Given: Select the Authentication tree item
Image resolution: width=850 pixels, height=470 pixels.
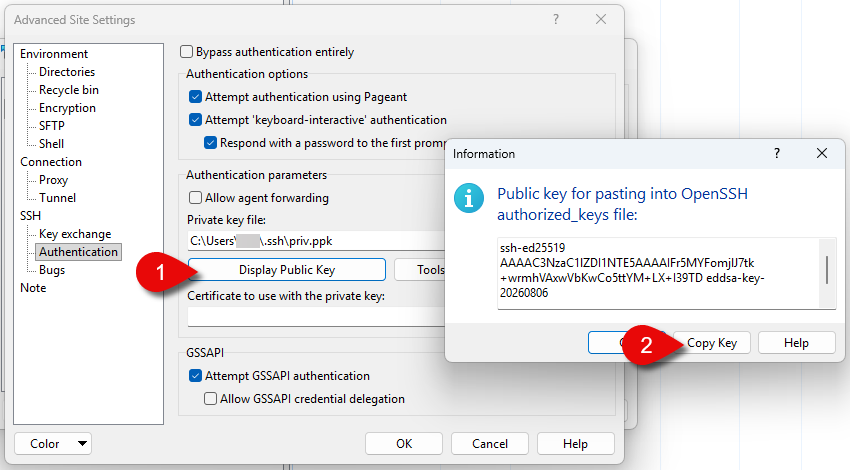Looking at the screenshot, I should click(78, 252).
